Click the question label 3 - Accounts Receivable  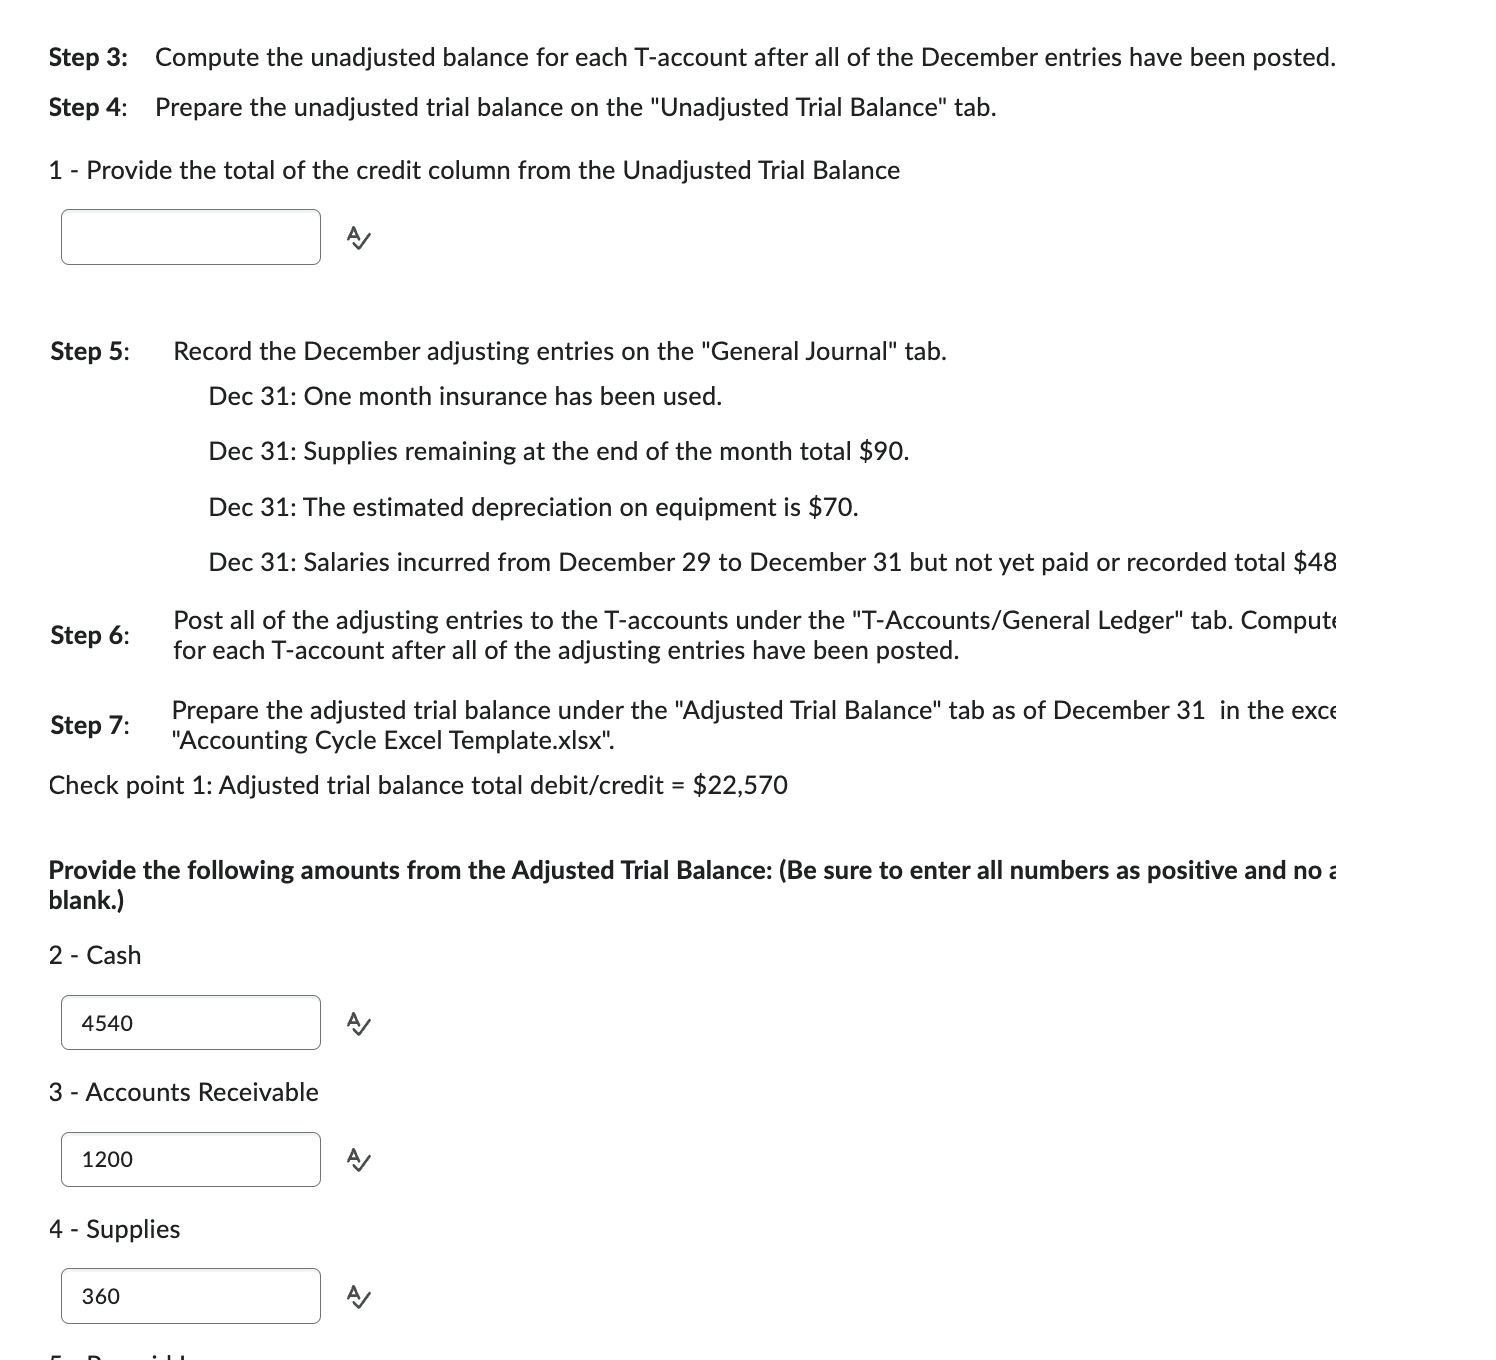[183, 1092]
